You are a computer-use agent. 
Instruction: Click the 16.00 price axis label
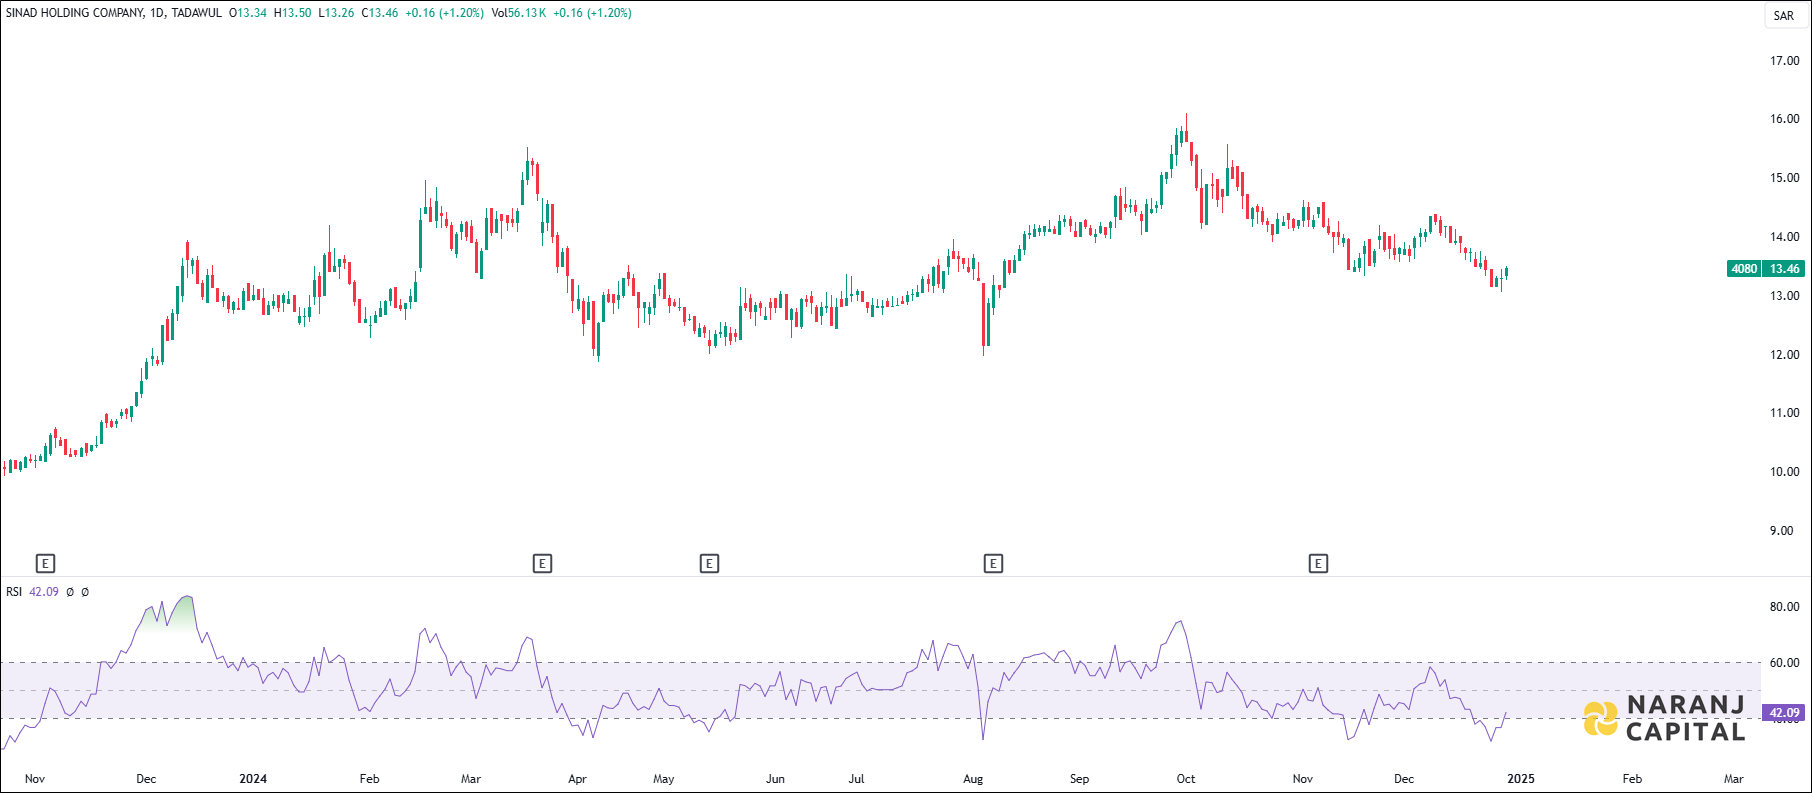click(x=1784, y=119)
